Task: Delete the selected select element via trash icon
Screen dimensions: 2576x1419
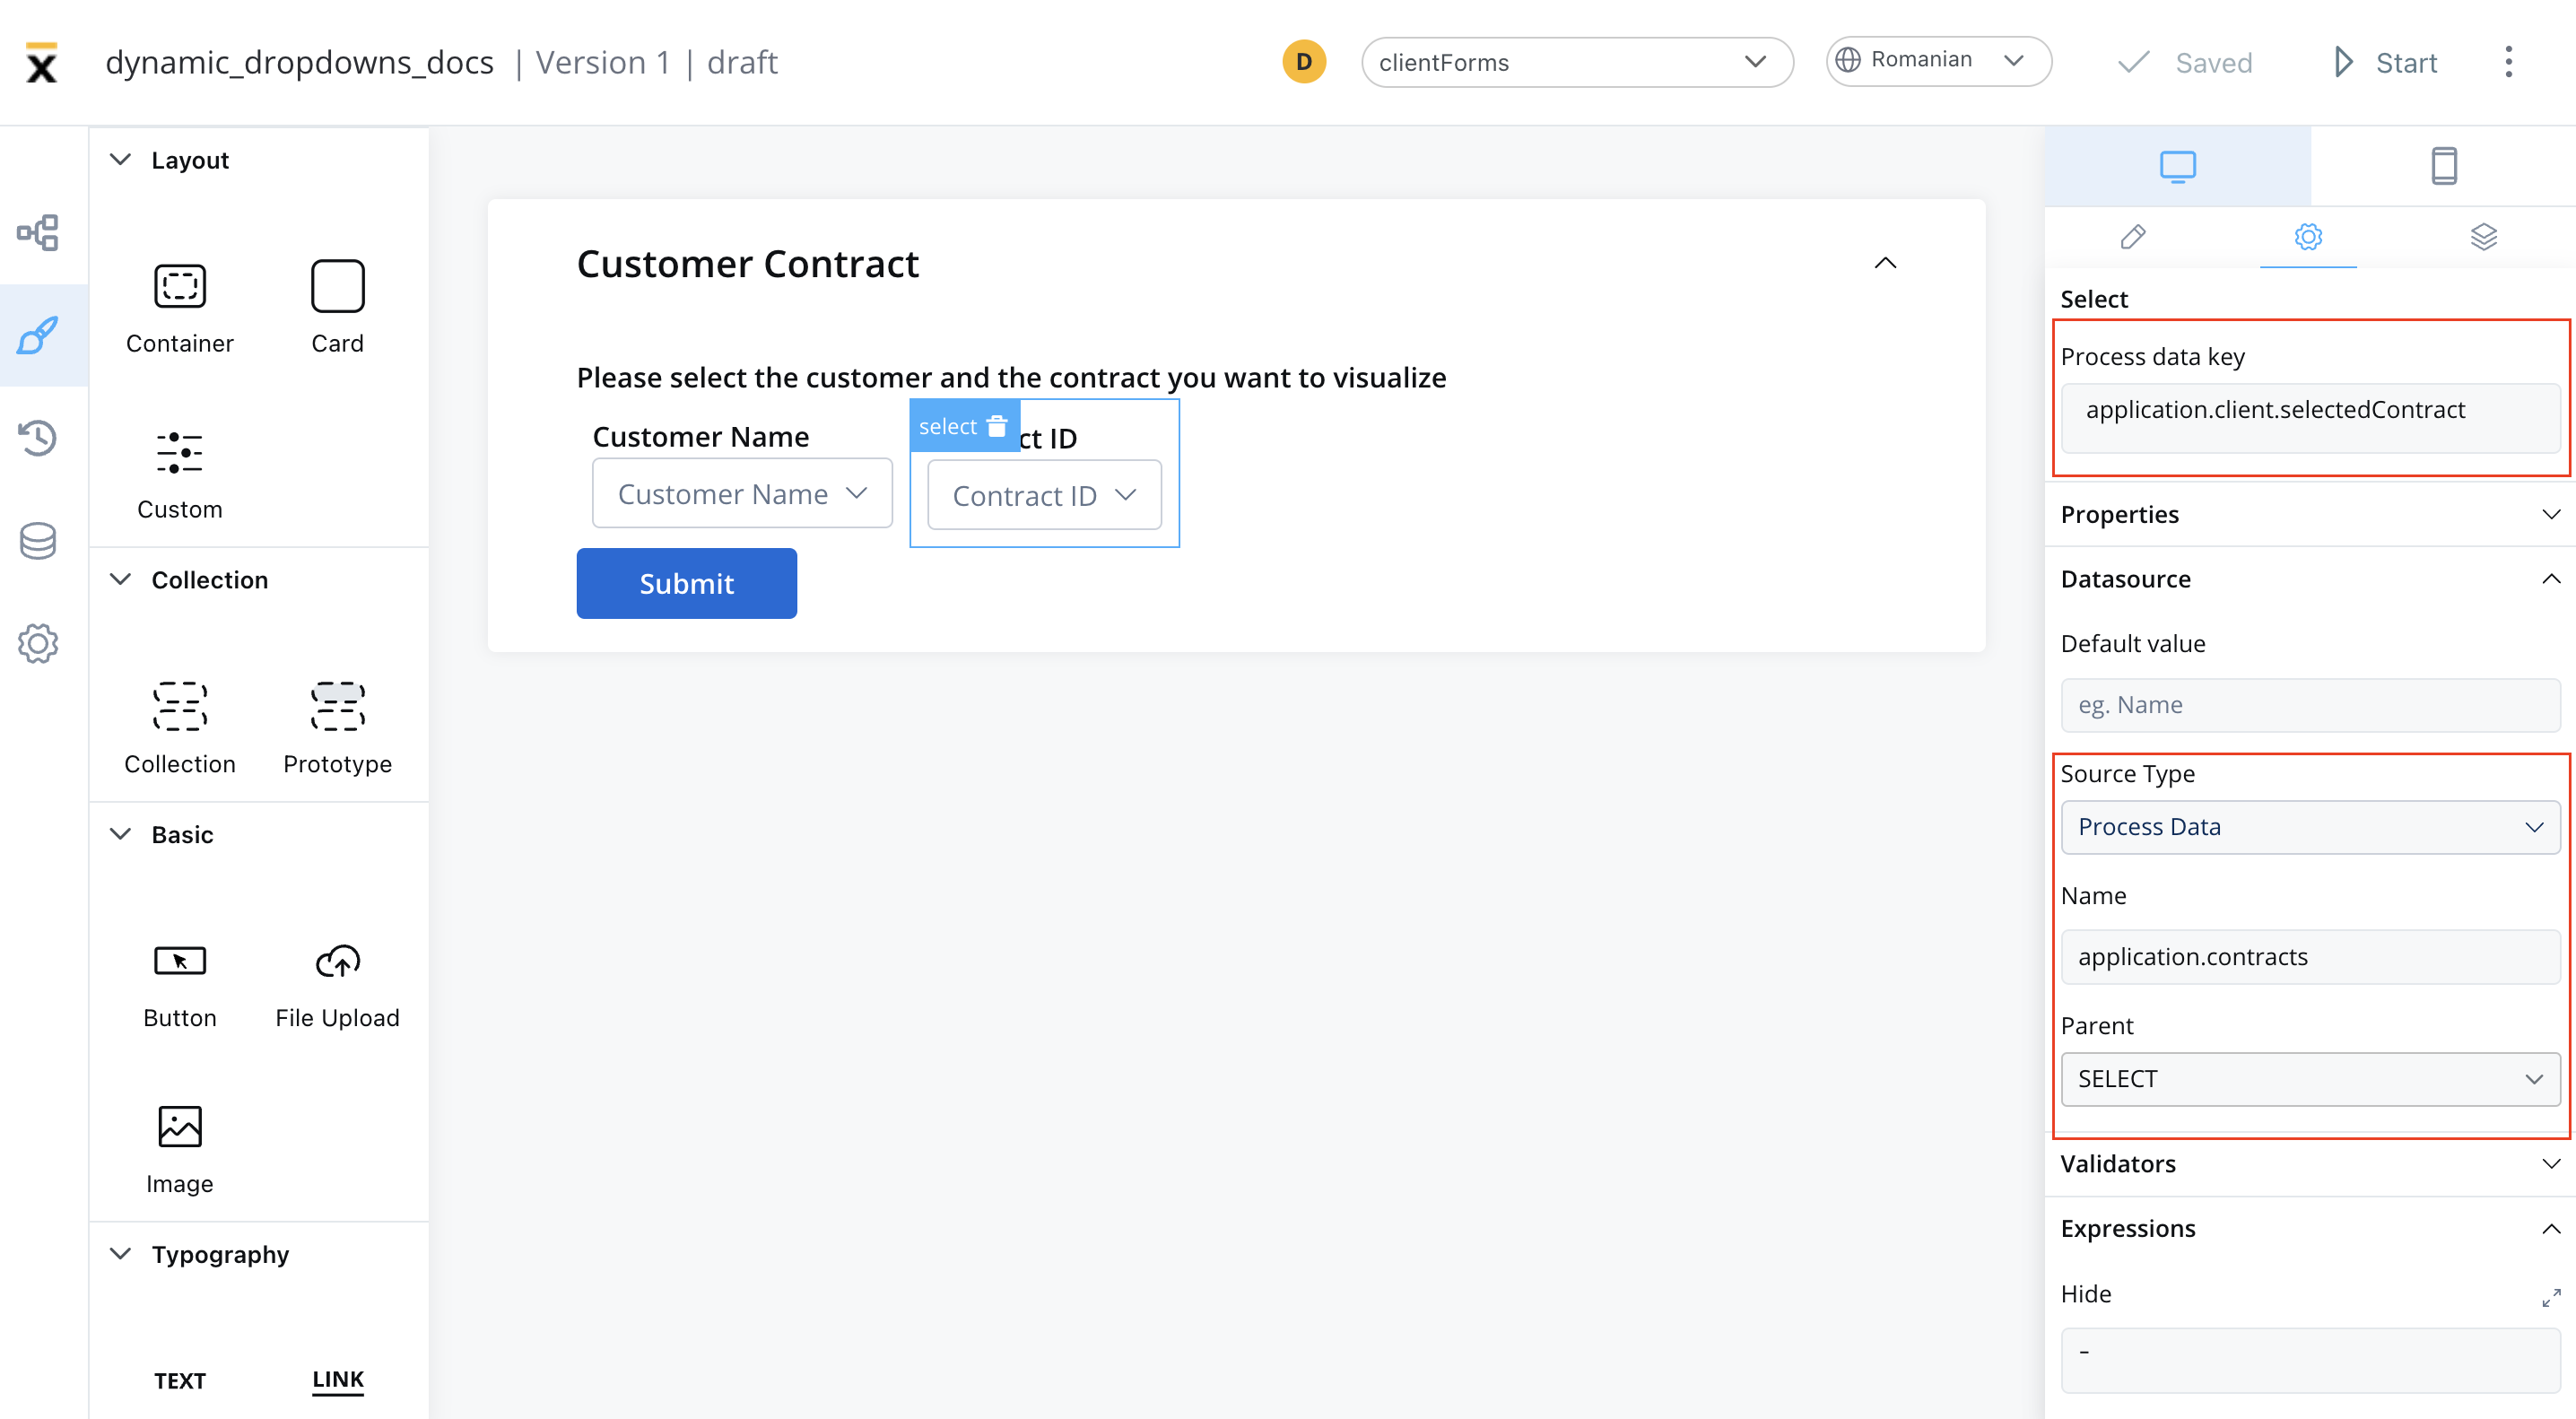Action: pos(997,426)
